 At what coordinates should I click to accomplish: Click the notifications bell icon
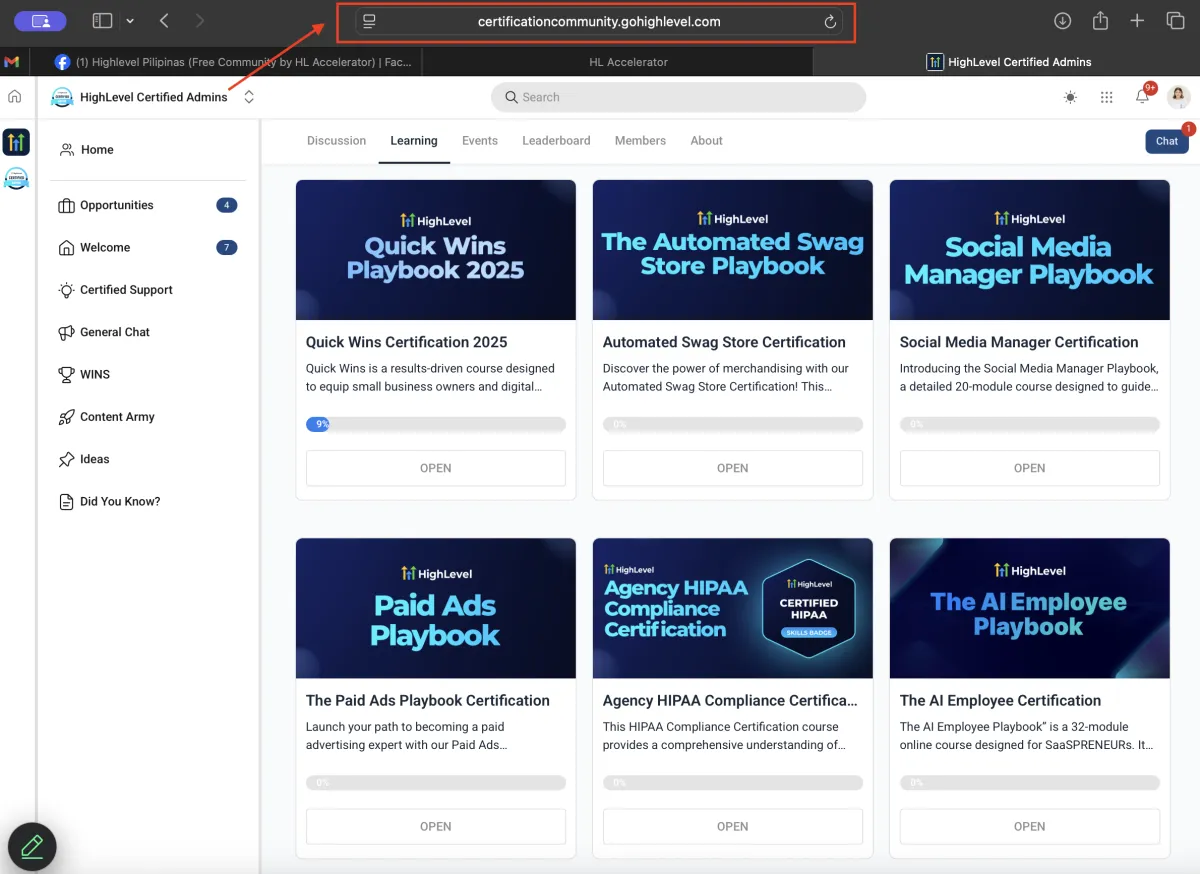coord(1142,97)
